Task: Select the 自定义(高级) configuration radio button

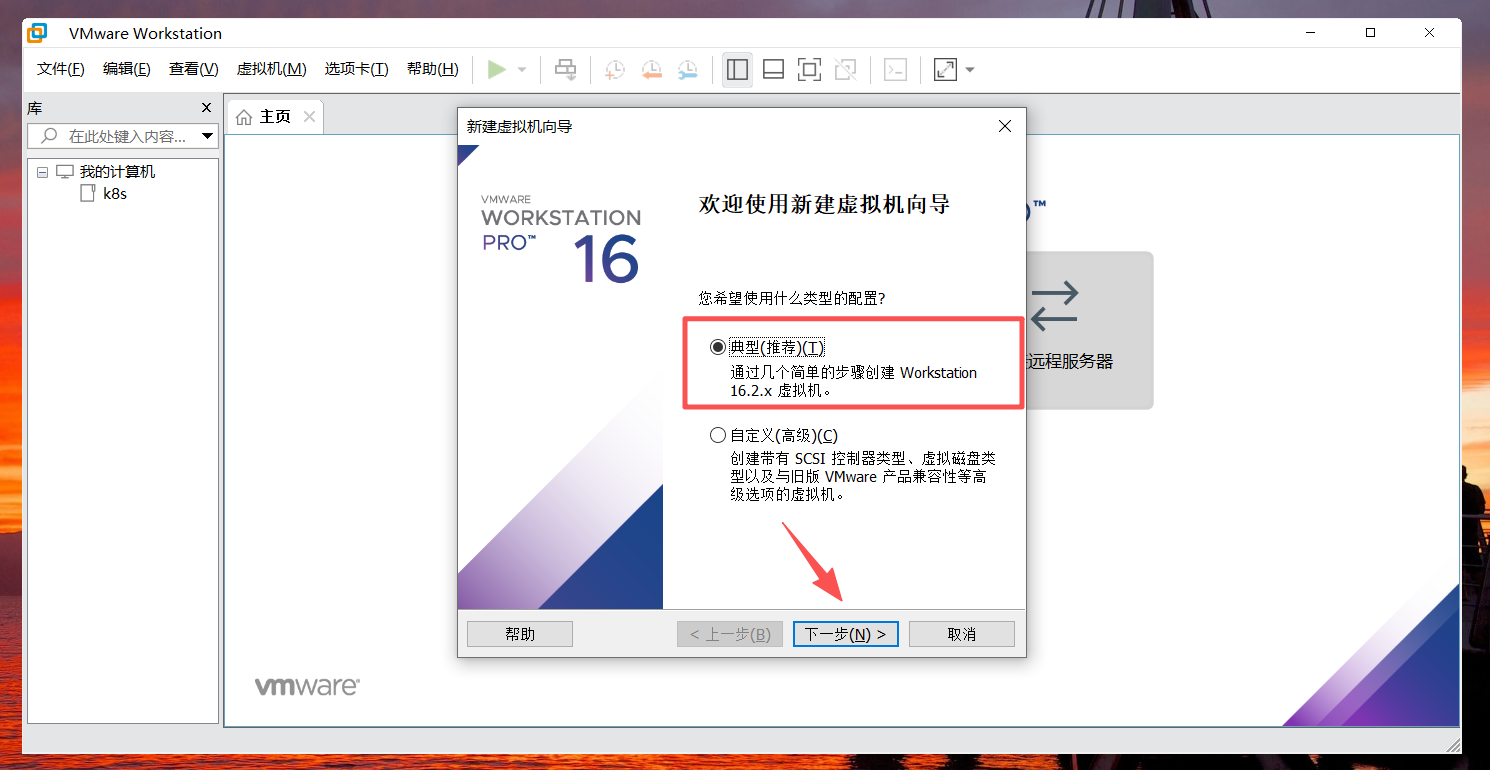Action: point(717,435)
